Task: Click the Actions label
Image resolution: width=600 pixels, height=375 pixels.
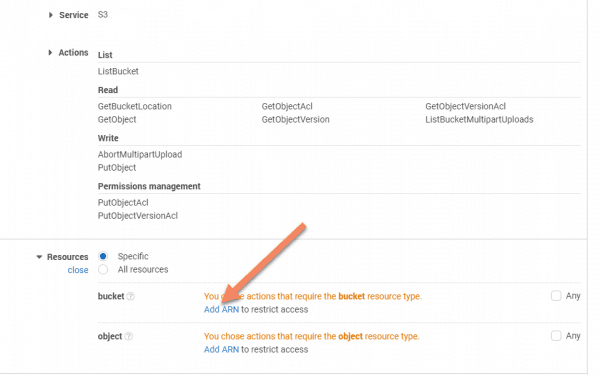Action: (x=73, y=52)
